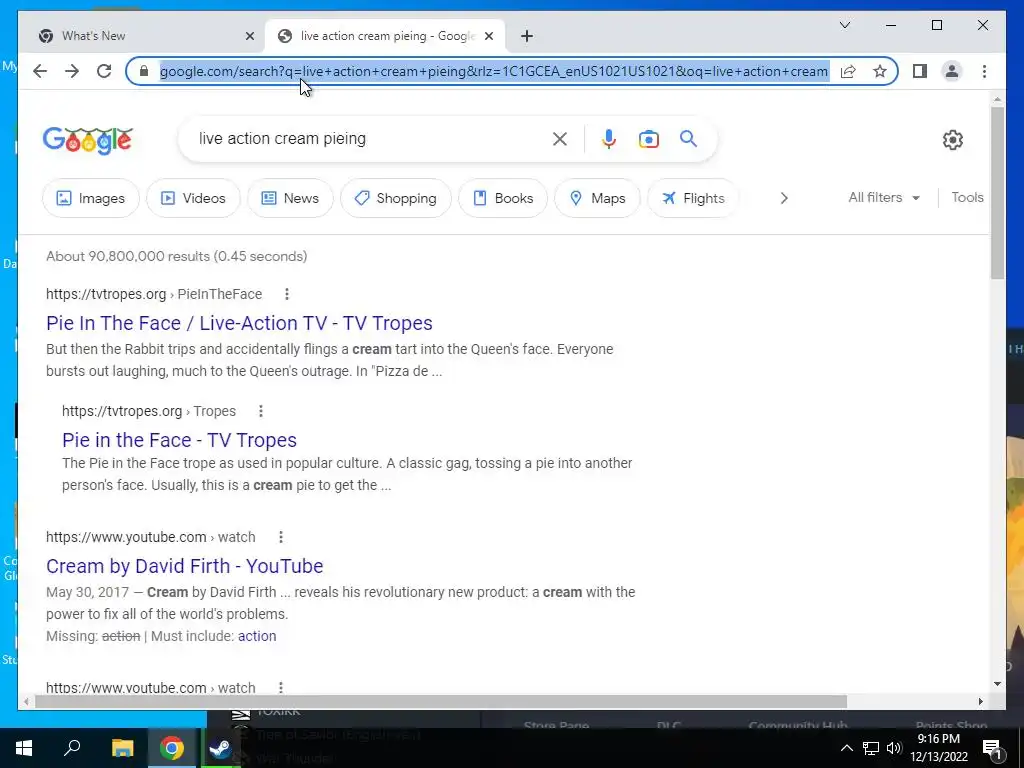Screen dimensions: 1024x768
Task: Click the selected URL in address bar
Action: 494,71
